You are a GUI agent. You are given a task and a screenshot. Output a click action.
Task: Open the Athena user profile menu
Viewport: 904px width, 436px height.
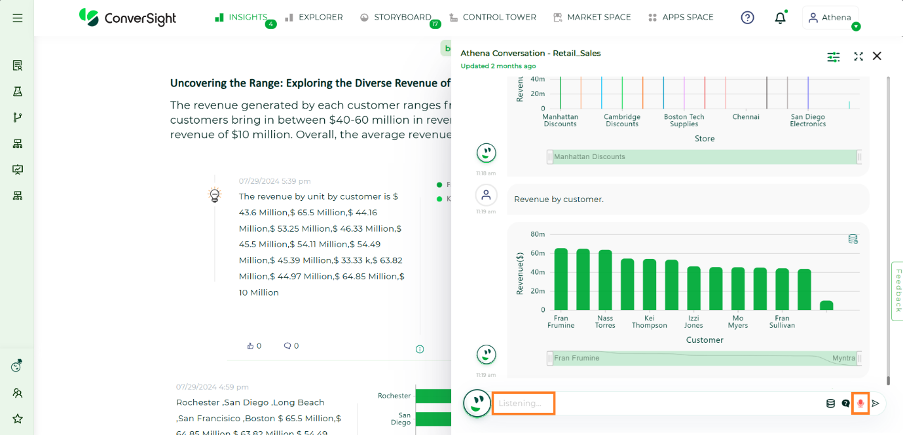830,18
